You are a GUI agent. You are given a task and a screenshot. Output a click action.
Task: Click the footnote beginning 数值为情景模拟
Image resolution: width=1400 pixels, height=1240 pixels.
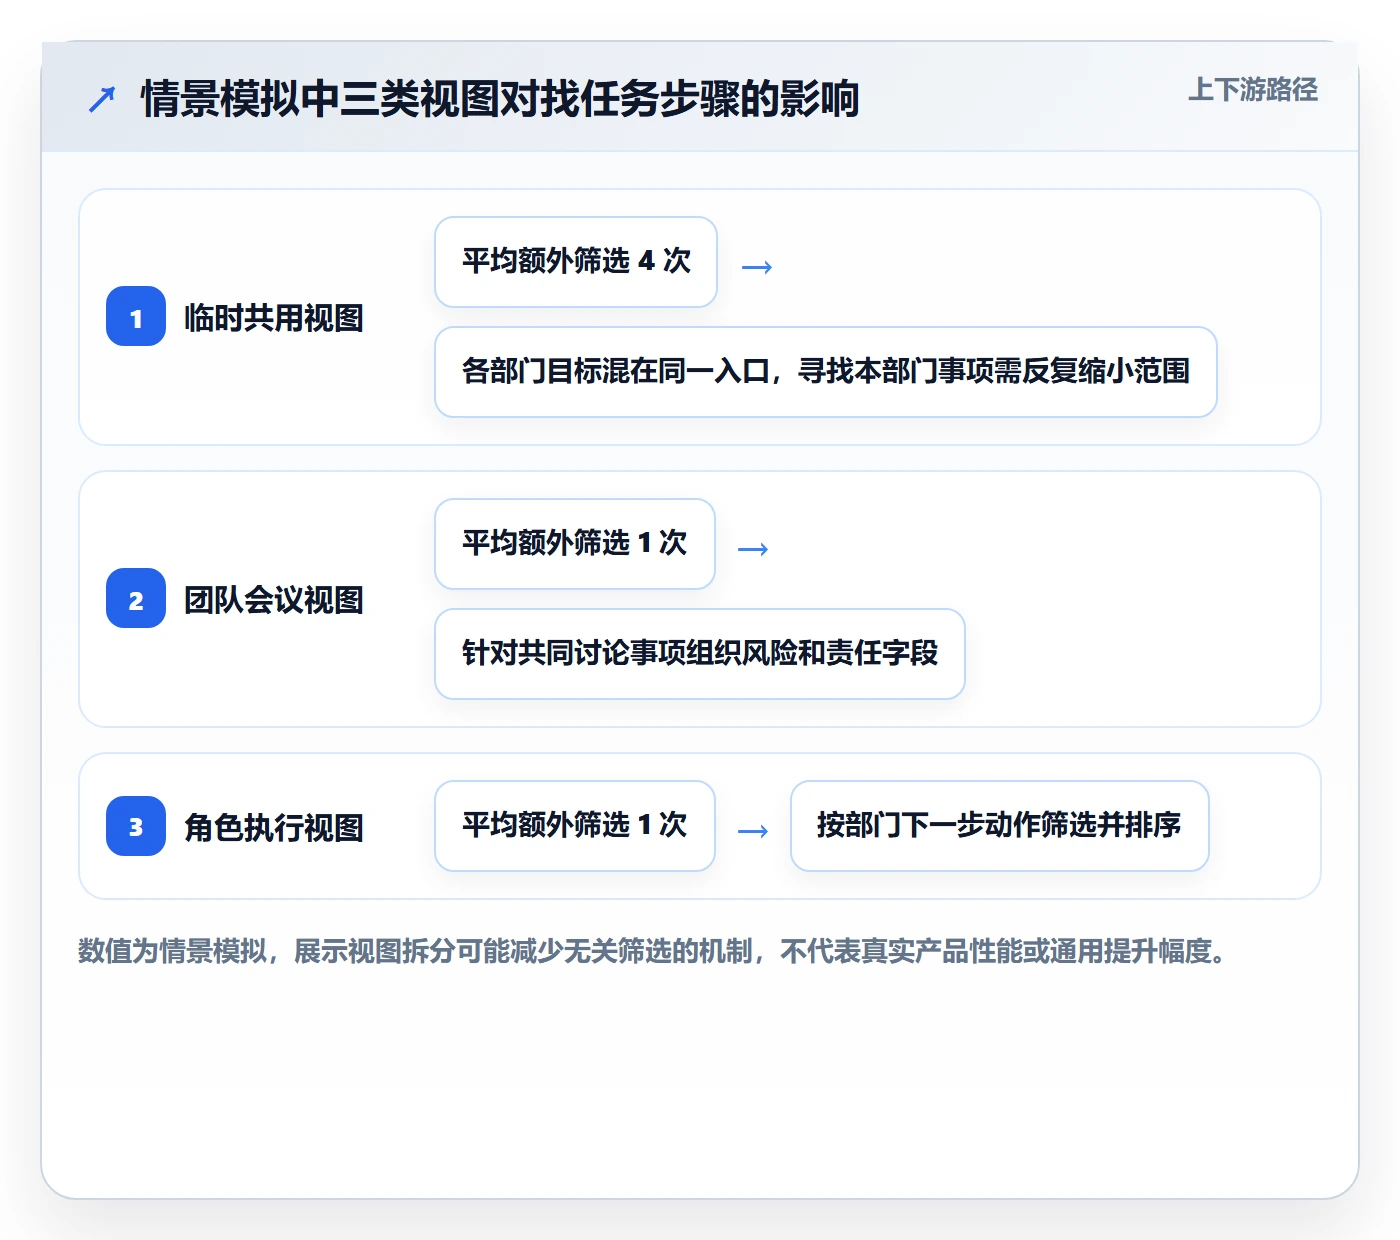pyautogui.click(x=652, y=951)
